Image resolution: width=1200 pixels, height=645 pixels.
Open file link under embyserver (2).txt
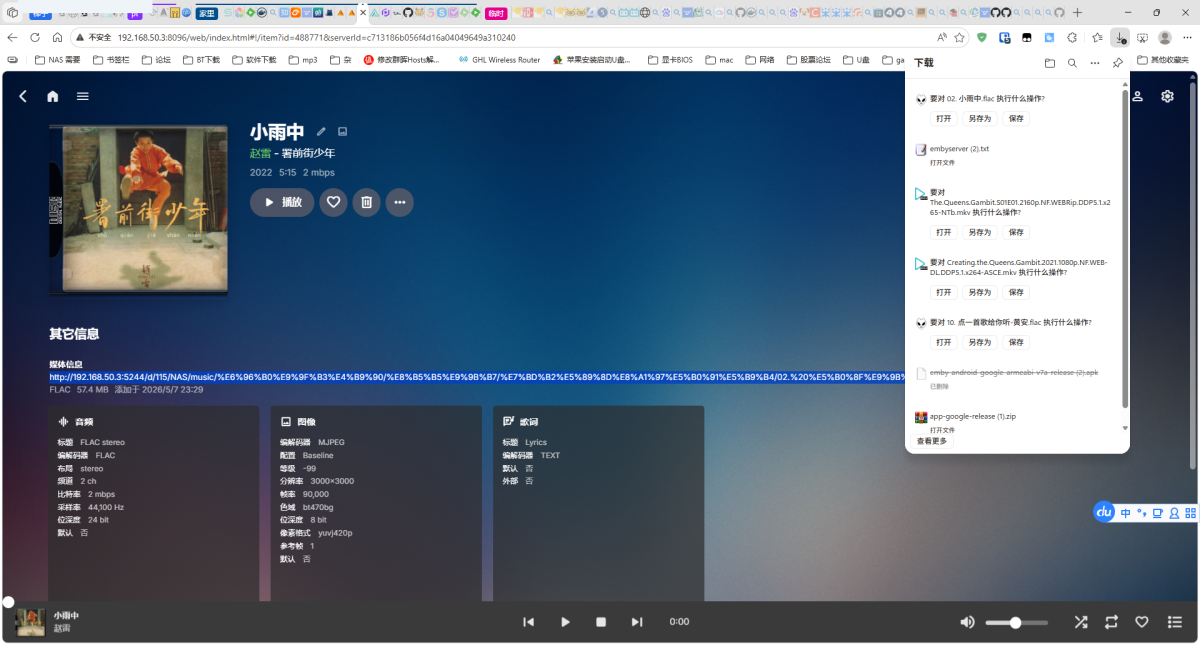[x=942, y=162]
